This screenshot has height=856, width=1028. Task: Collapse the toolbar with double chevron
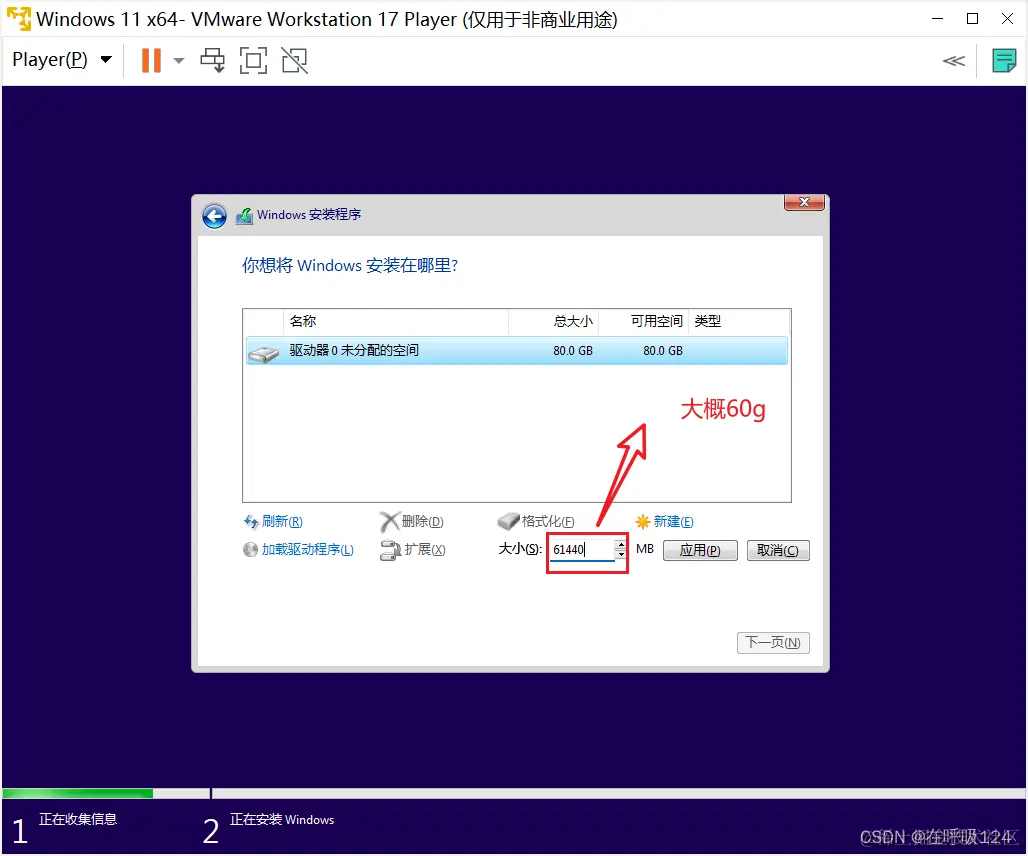(x=954, y=61)
